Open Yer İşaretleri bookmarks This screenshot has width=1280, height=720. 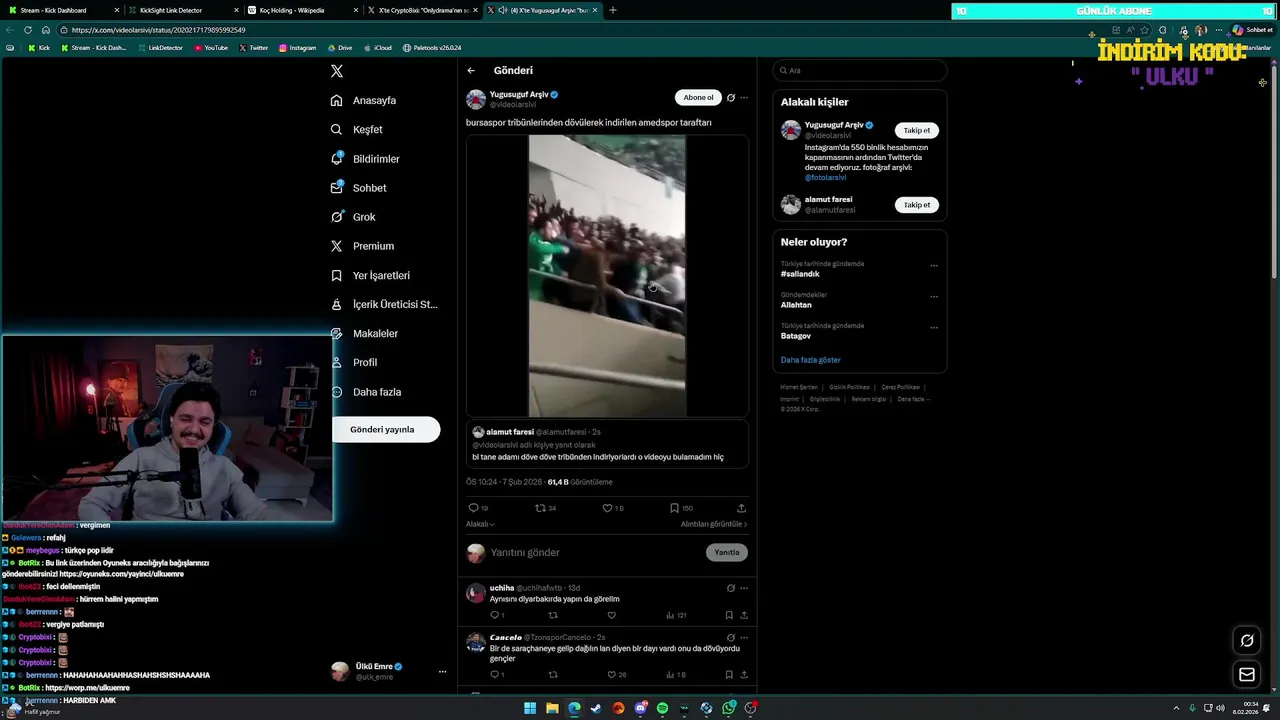click(370, 275)
